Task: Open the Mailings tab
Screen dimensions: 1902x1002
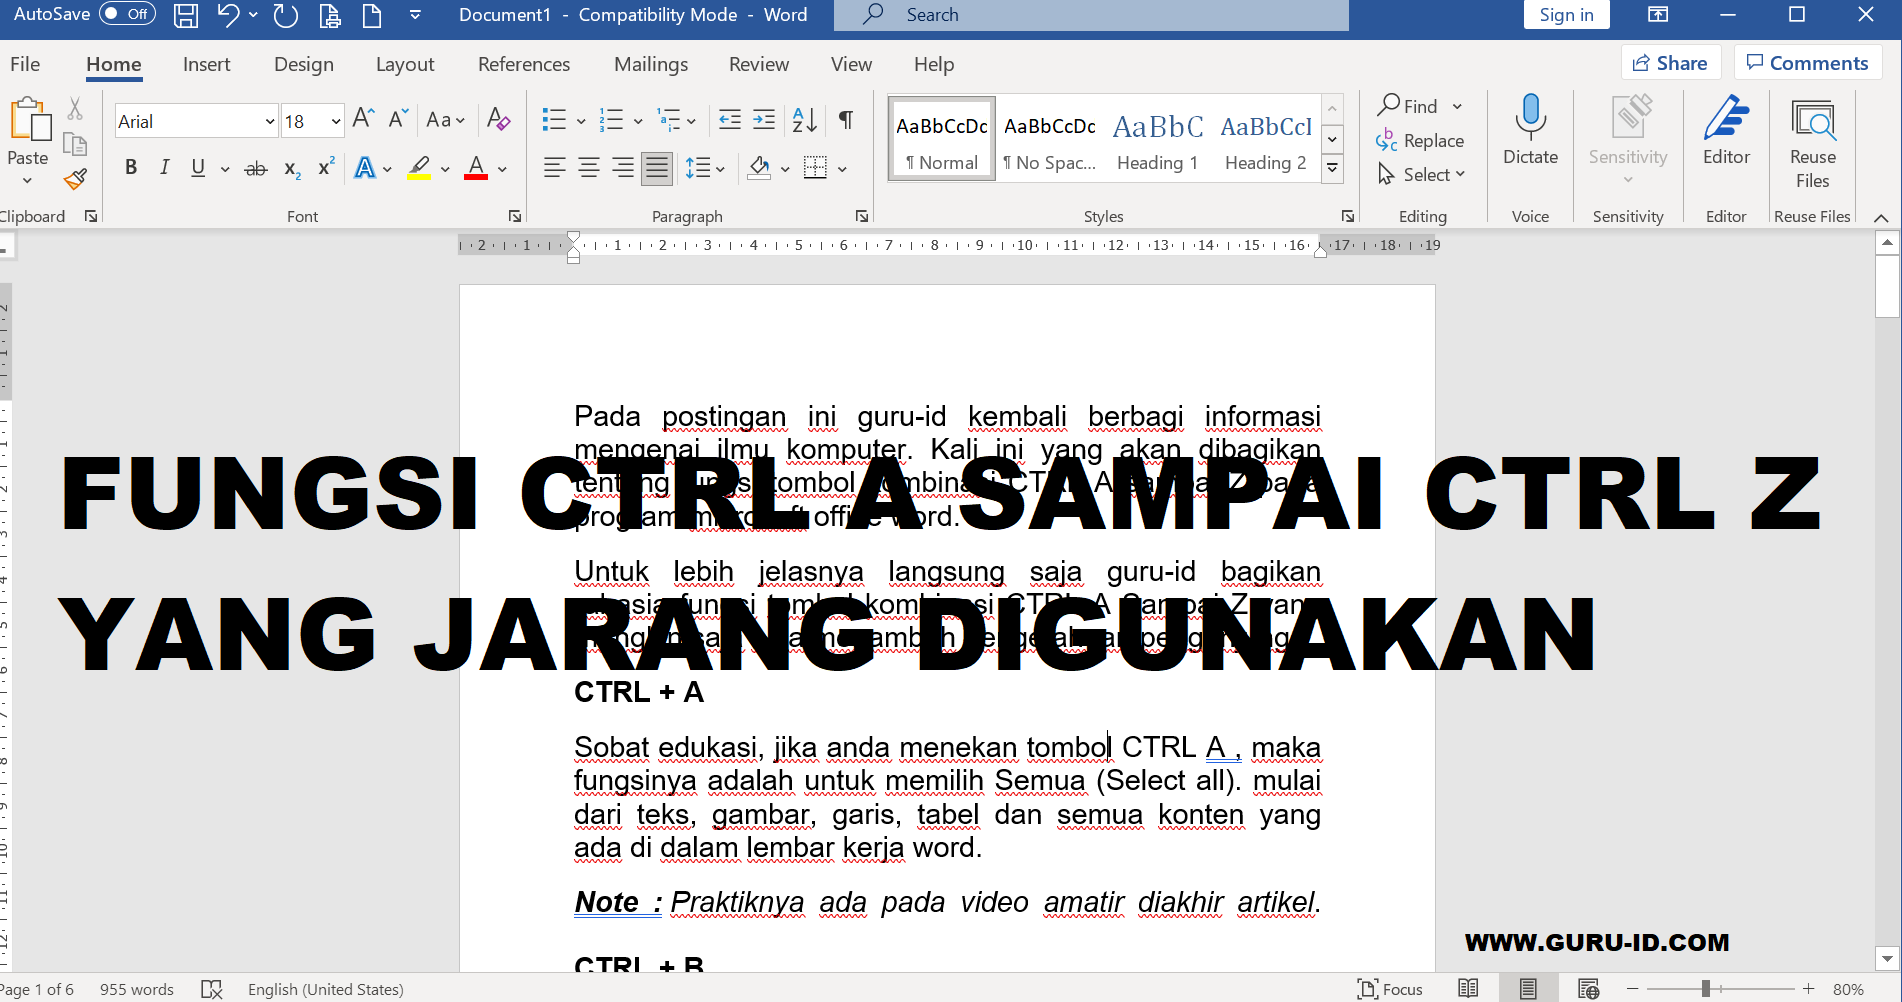Action: point(650,63)
